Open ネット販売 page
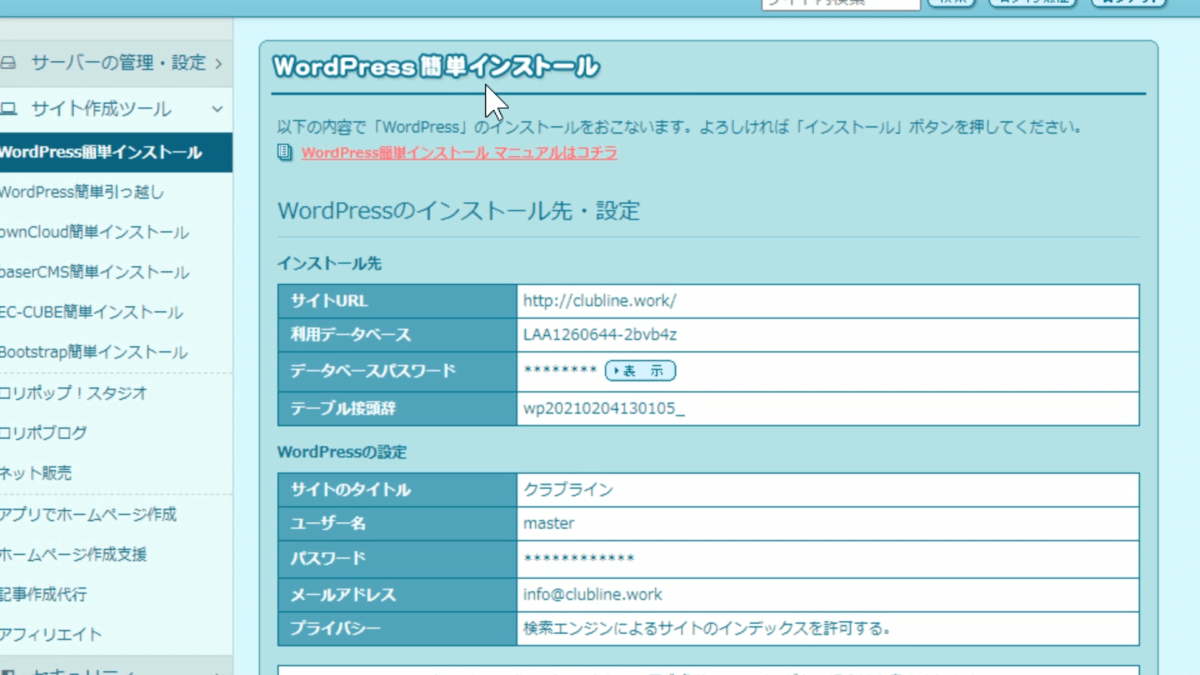Image resolution: width=1200 pixels, height=675 pixels. pyautogui.click(x=36, y=473)
